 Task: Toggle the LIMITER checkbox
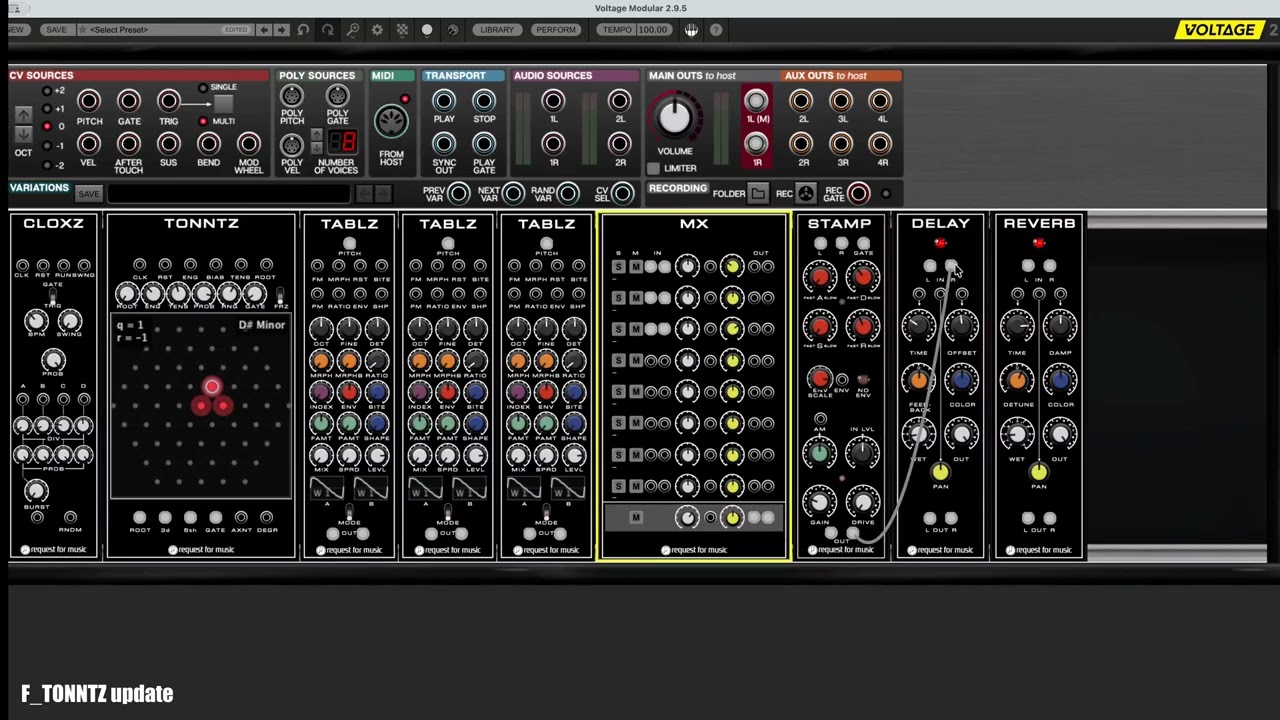pos(653,169)
